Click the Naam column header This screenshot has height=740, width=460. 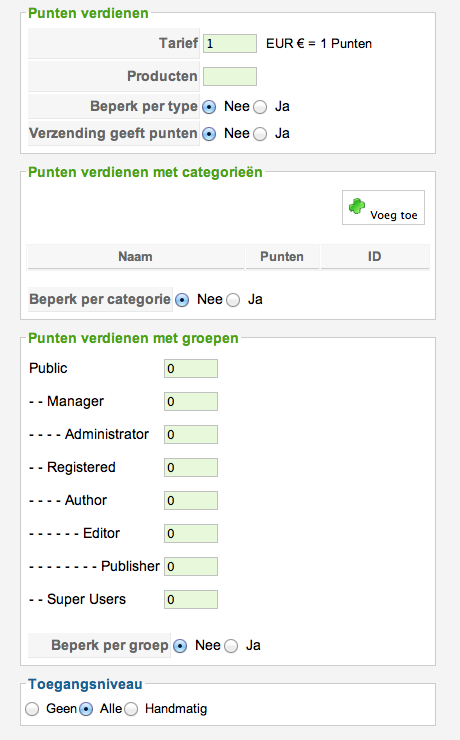(x=135, y=257)
